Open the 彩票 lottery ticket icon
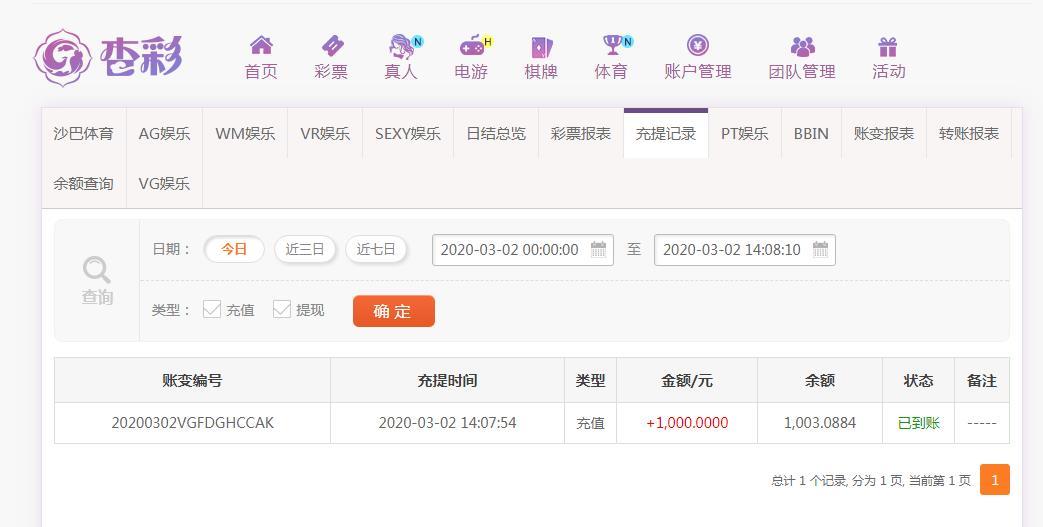This screenshot has height=527, width=1043. click(x=331, y=46)
